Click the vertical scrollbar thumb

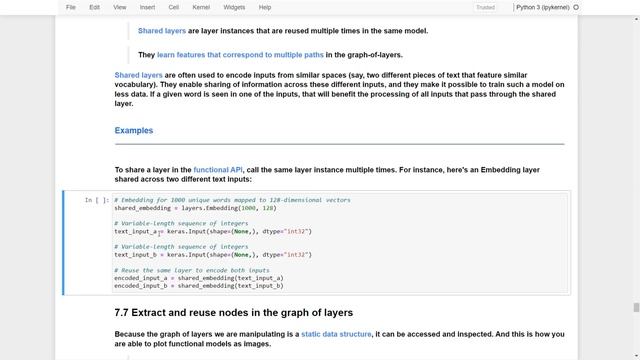coord(636,307)
